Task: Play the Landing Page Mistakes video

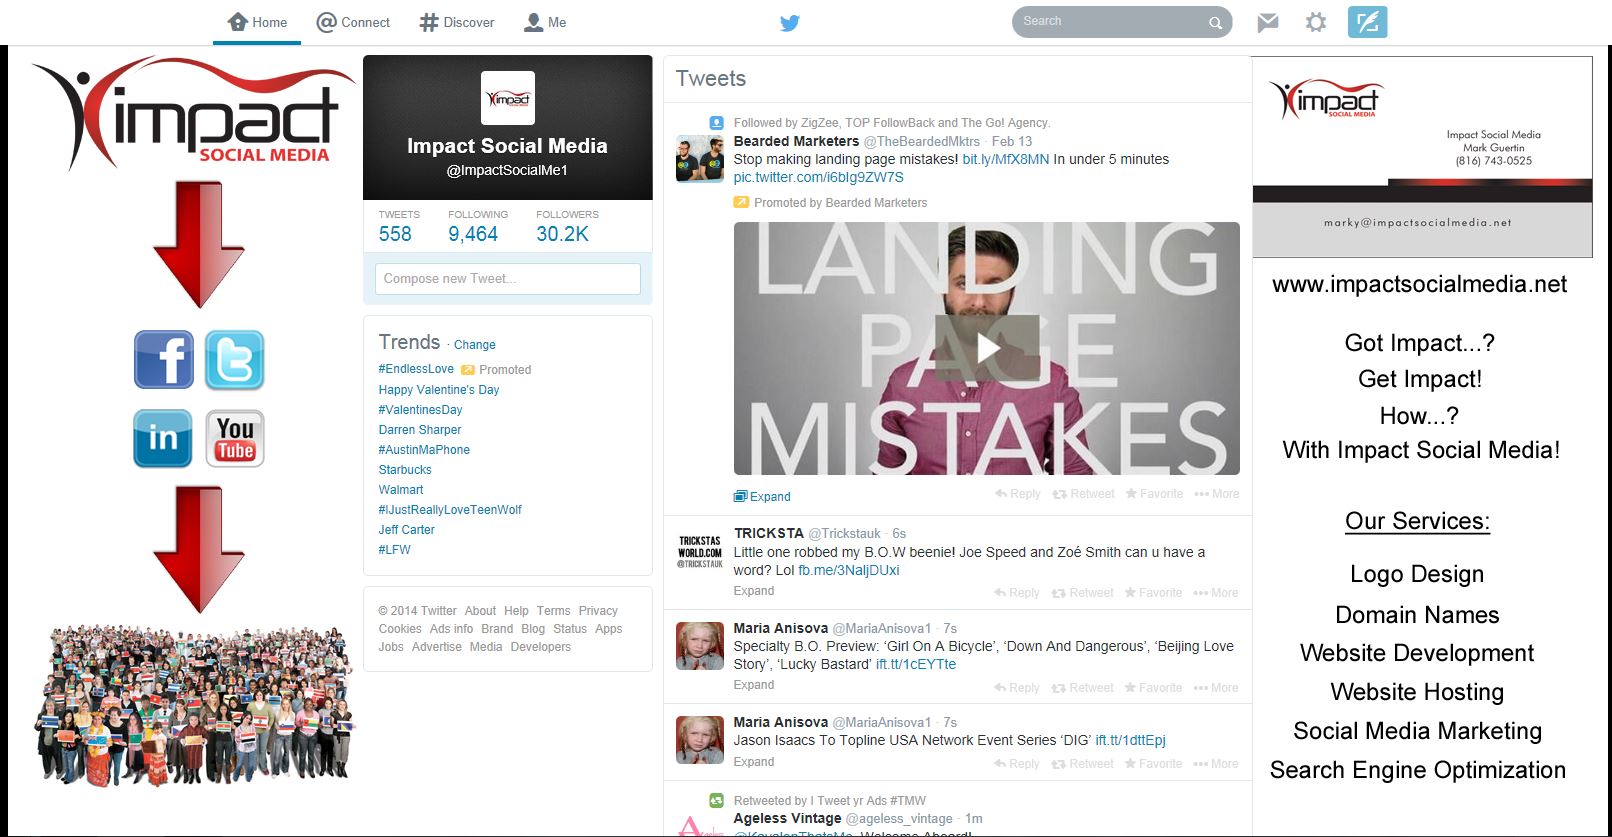Action: click(x=987, y=348)
